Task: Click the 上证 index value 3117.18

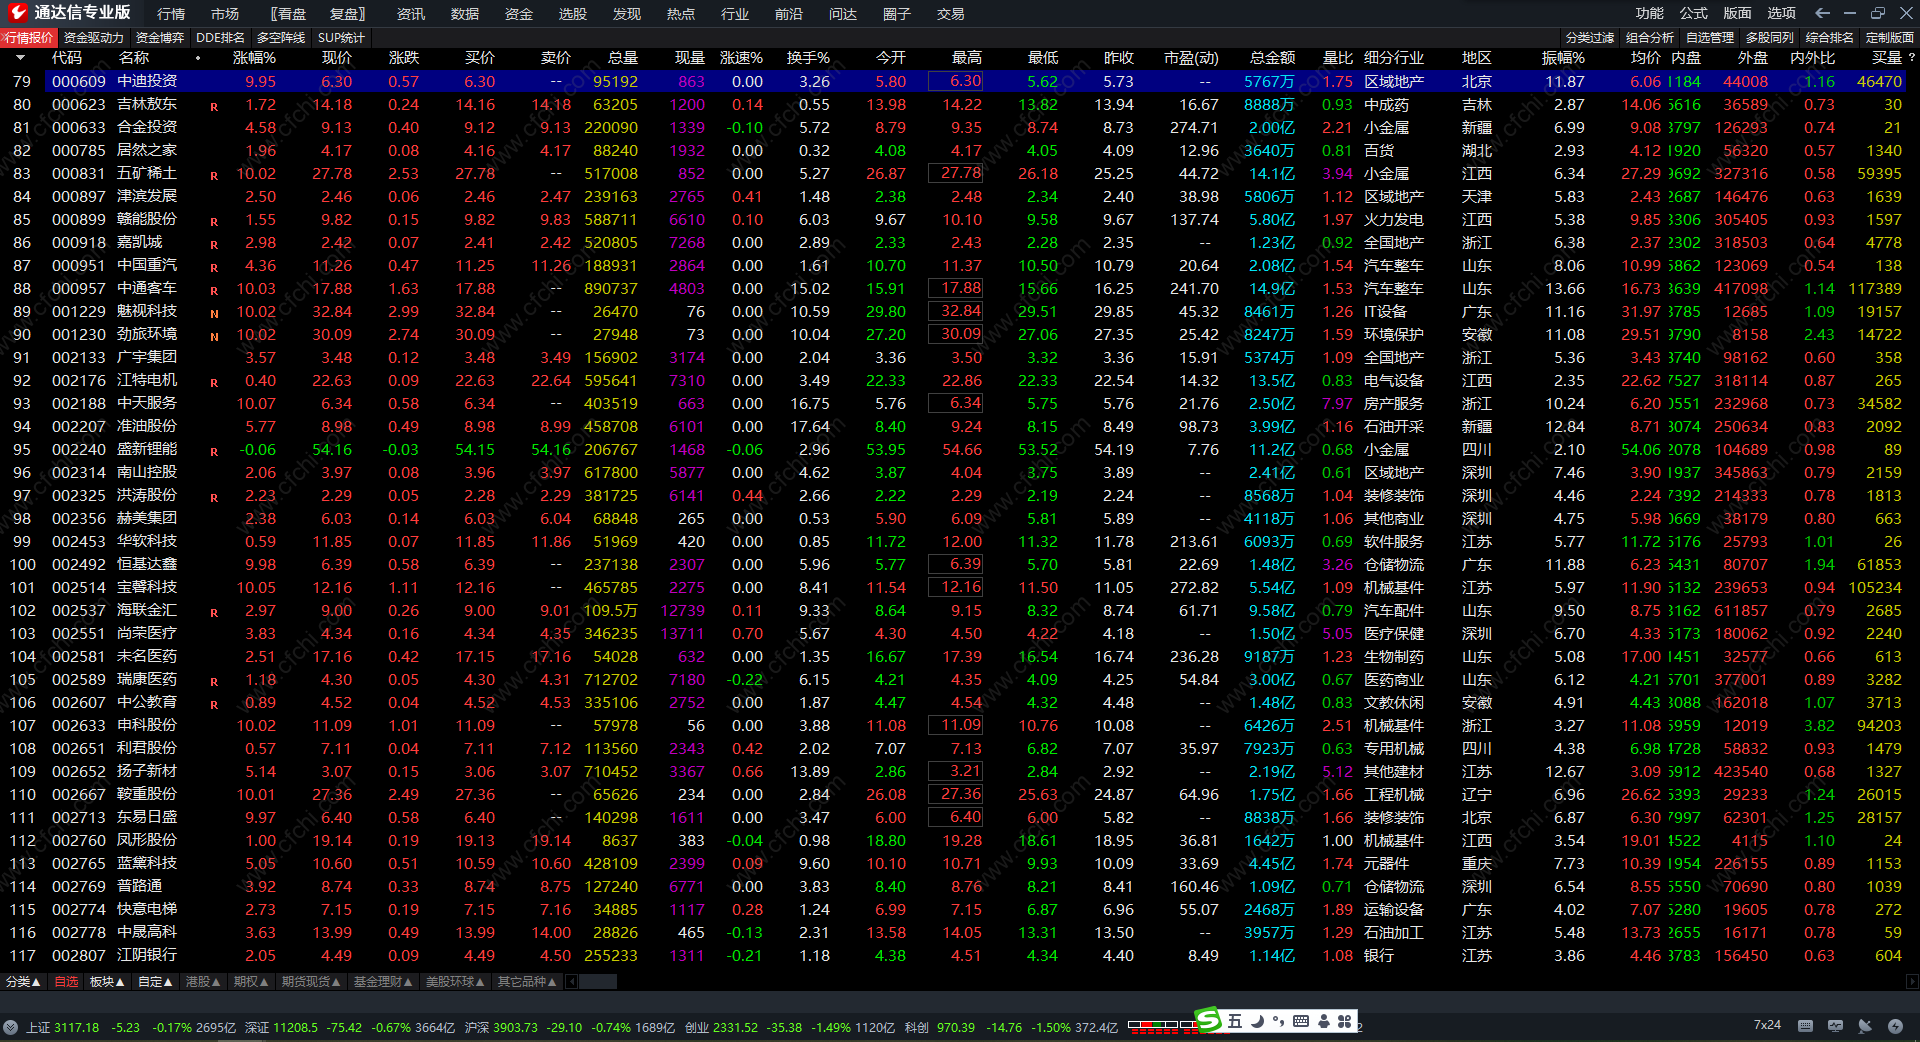Action: click(76, 1027)
